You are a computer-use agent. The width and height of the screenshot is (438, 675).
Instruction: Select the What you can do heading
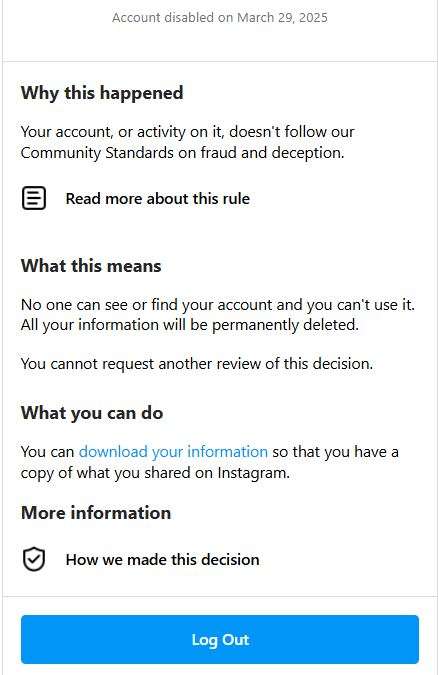click(92, 413)
